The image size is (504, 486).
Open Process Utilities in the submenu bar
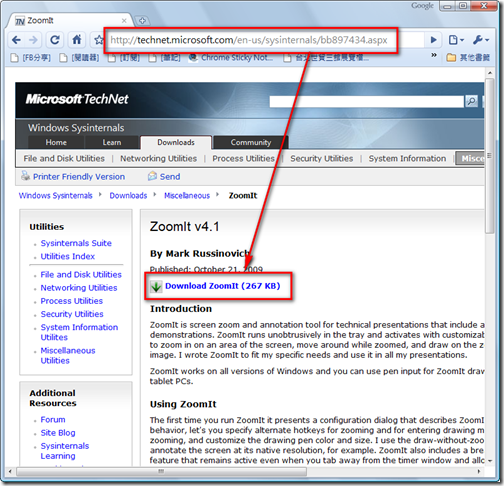click(243, 159)
